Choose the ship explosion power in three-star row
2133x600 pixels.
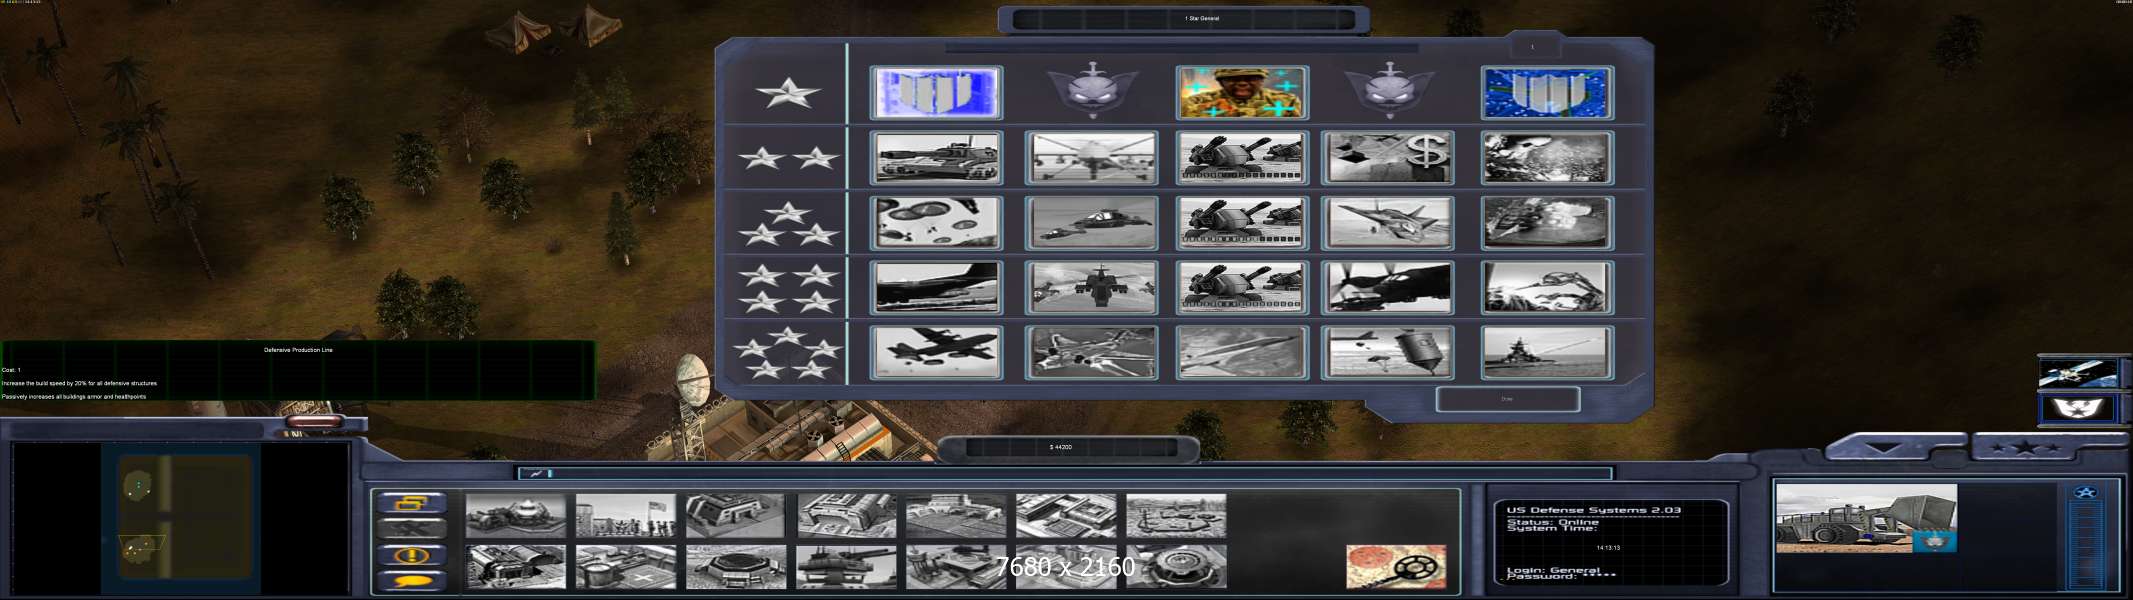click(x=1546, y=222)
